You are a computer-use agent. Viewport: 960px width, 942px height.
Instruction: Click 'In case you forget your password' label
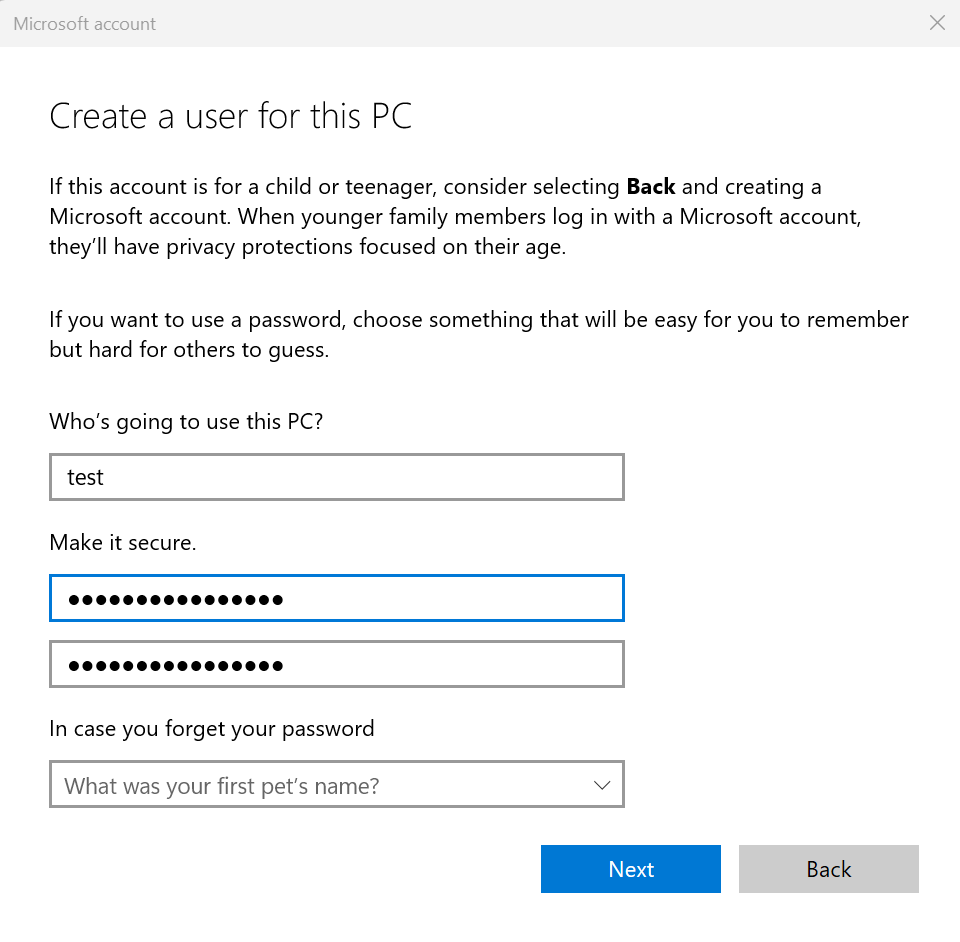click(212, 729)
